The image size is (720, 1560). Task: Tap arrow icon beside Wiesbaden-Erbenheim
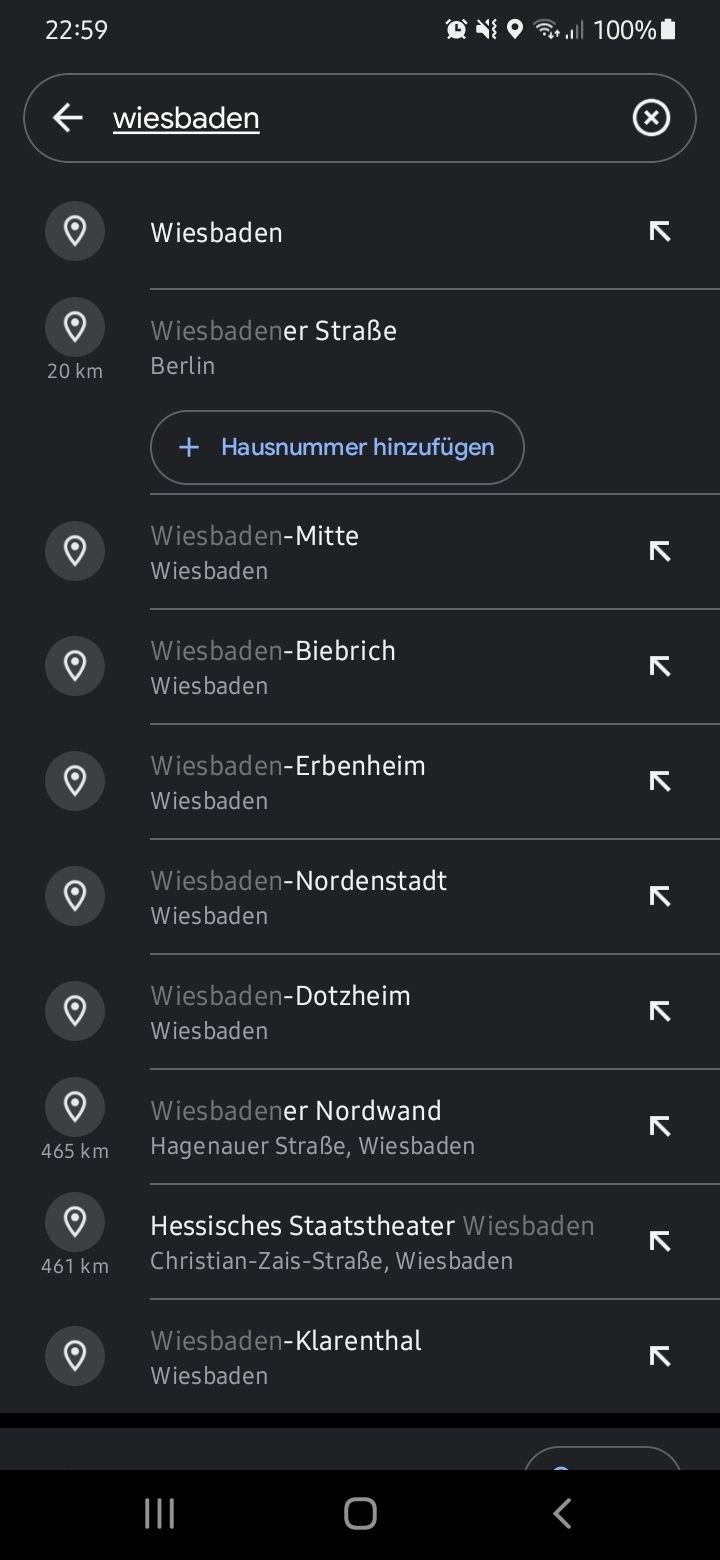click(x=659, y=781)
